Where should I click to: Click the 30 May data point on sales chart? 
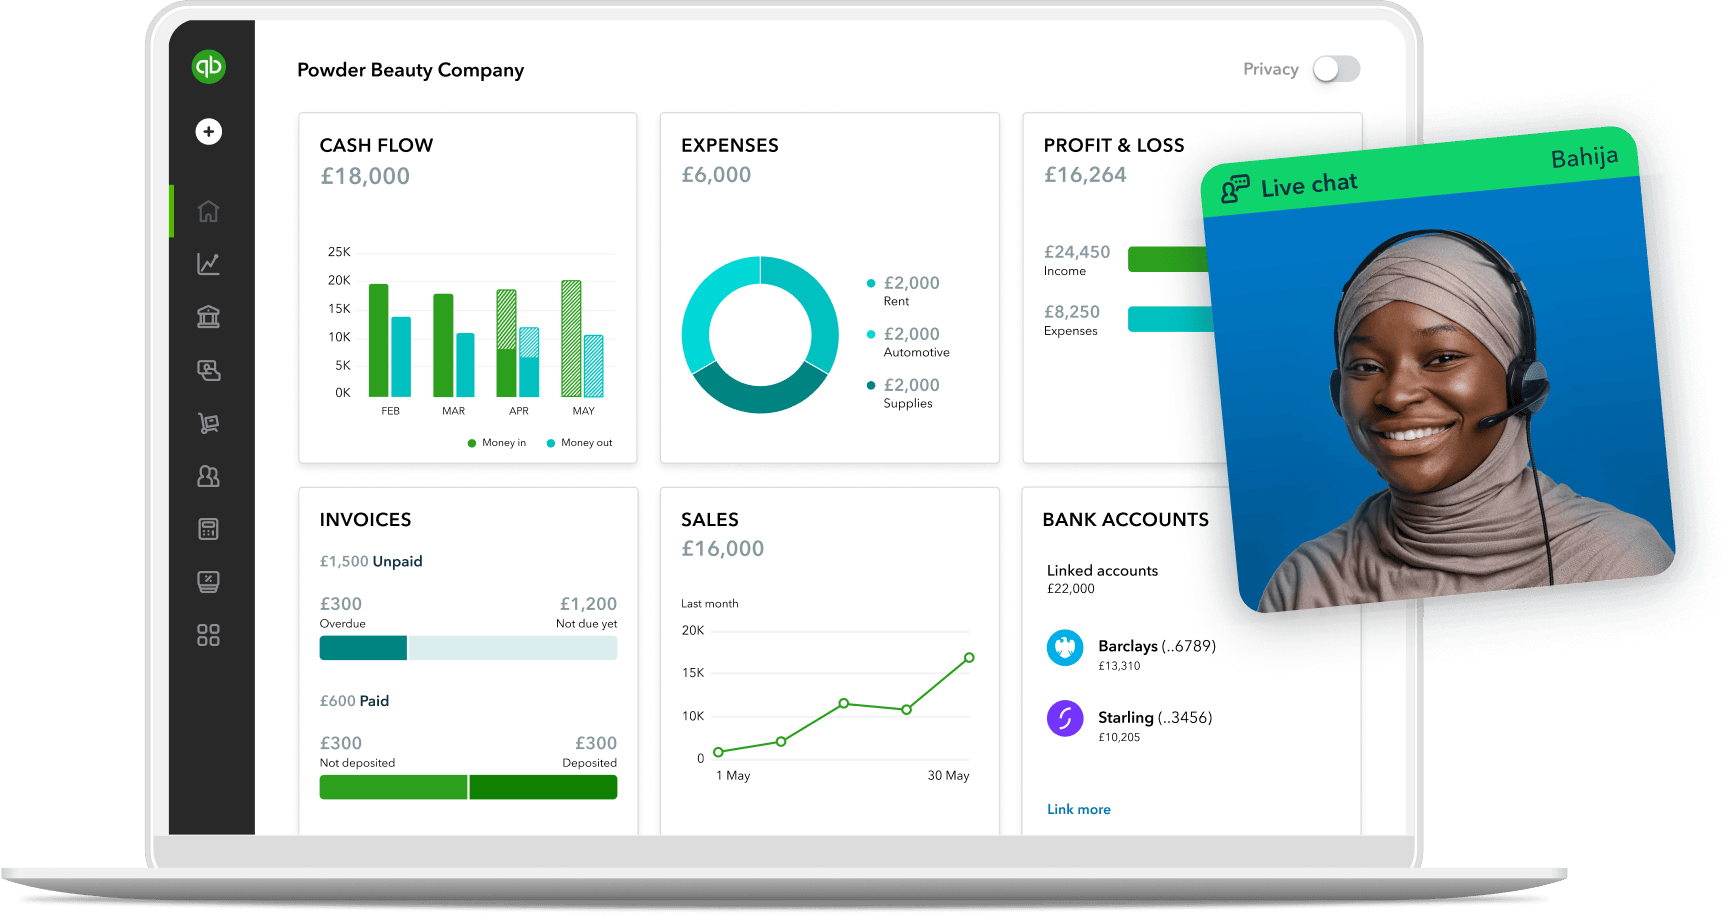tap(969, 658)
